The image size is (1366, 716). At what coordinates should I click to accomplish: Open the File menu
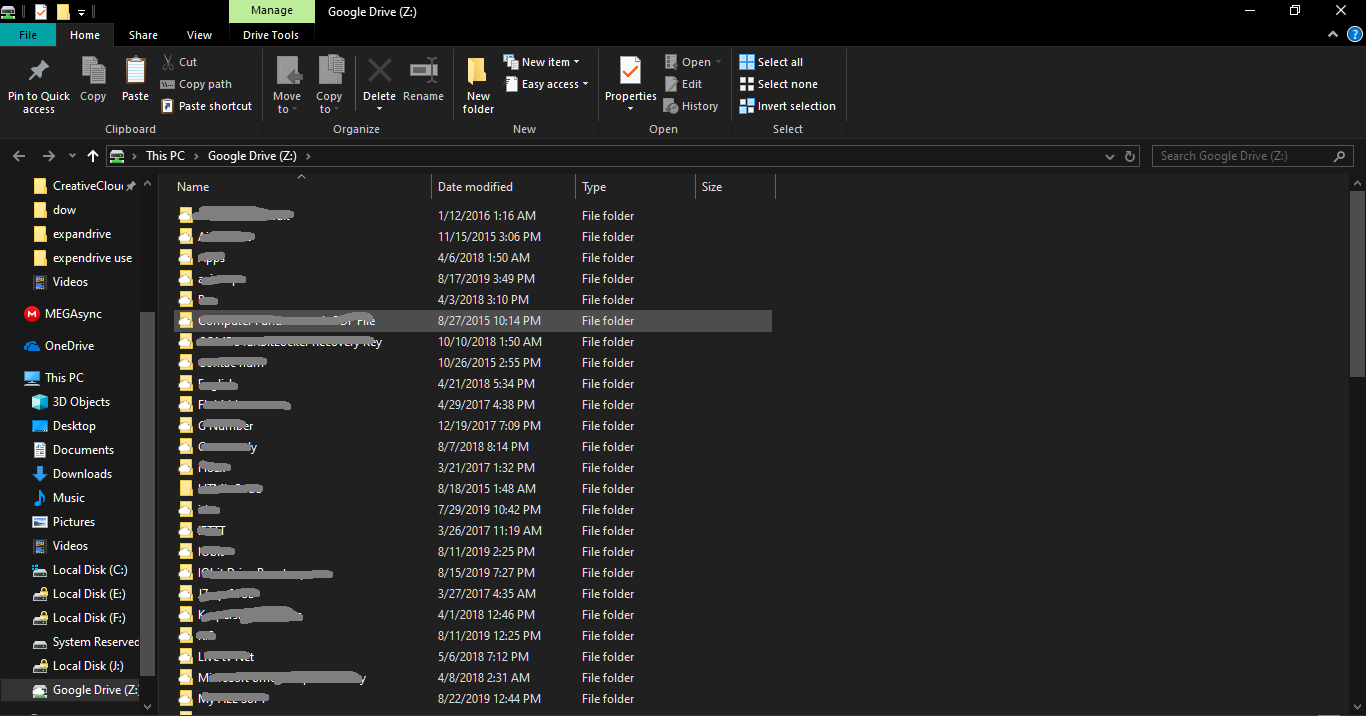[28, 35]
